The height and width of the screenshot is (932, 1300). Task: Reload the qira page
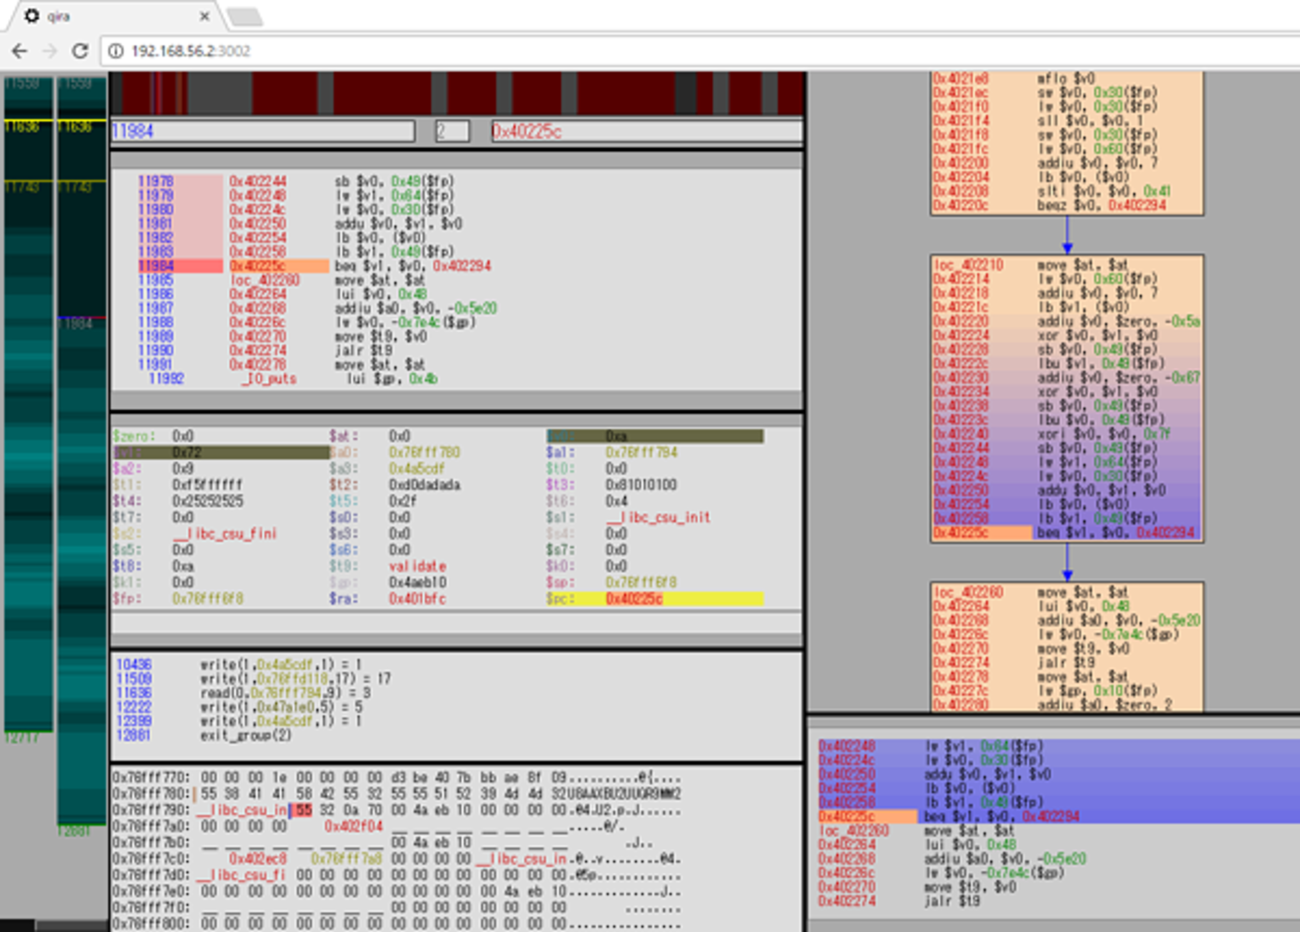(80, 50)
